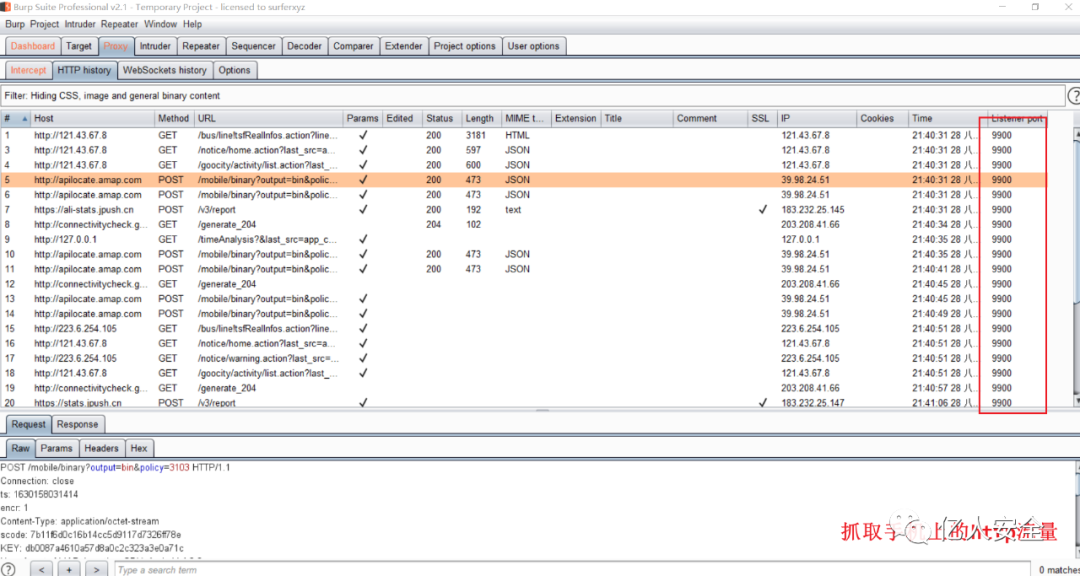The width and height of the screenshot is (1080, 576).
Task: Open the Project menu
Action: pos(45,24)
